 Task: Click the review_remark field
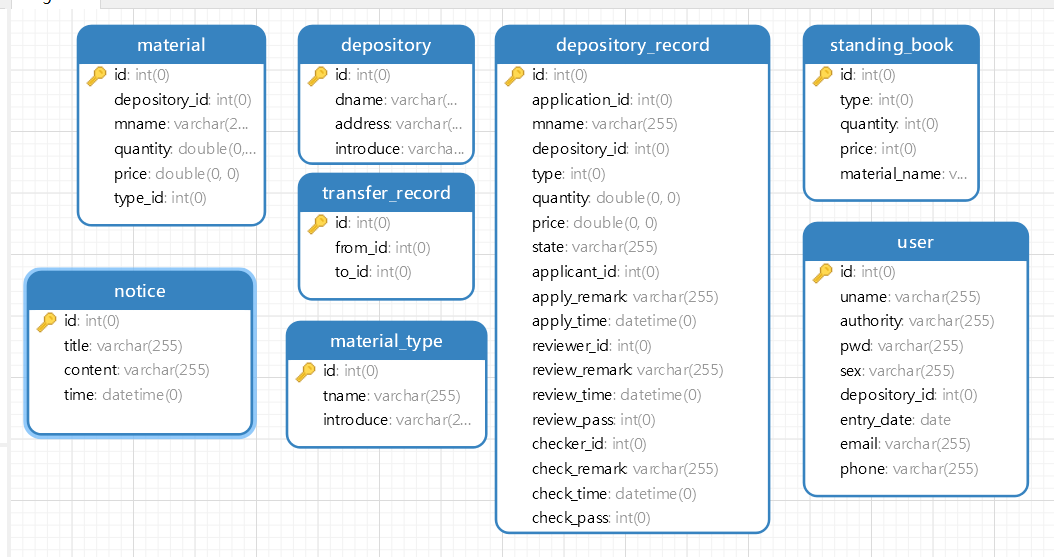tap(628, 370)
